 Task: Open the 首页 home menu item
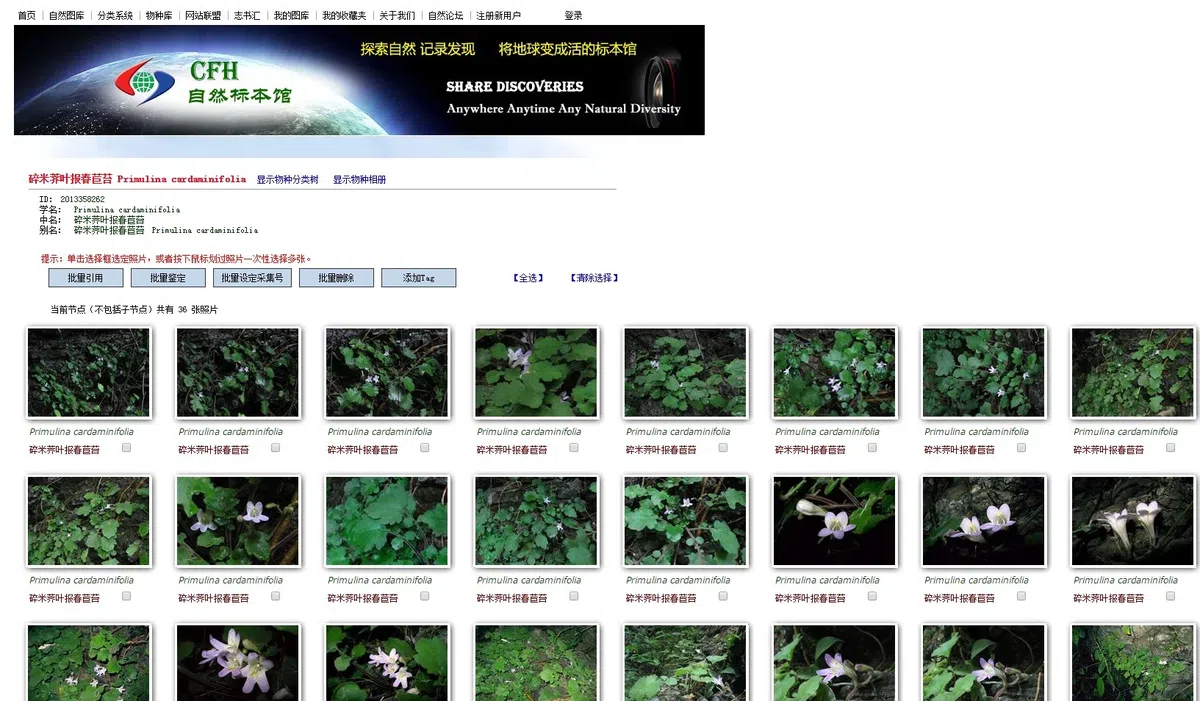27,16
